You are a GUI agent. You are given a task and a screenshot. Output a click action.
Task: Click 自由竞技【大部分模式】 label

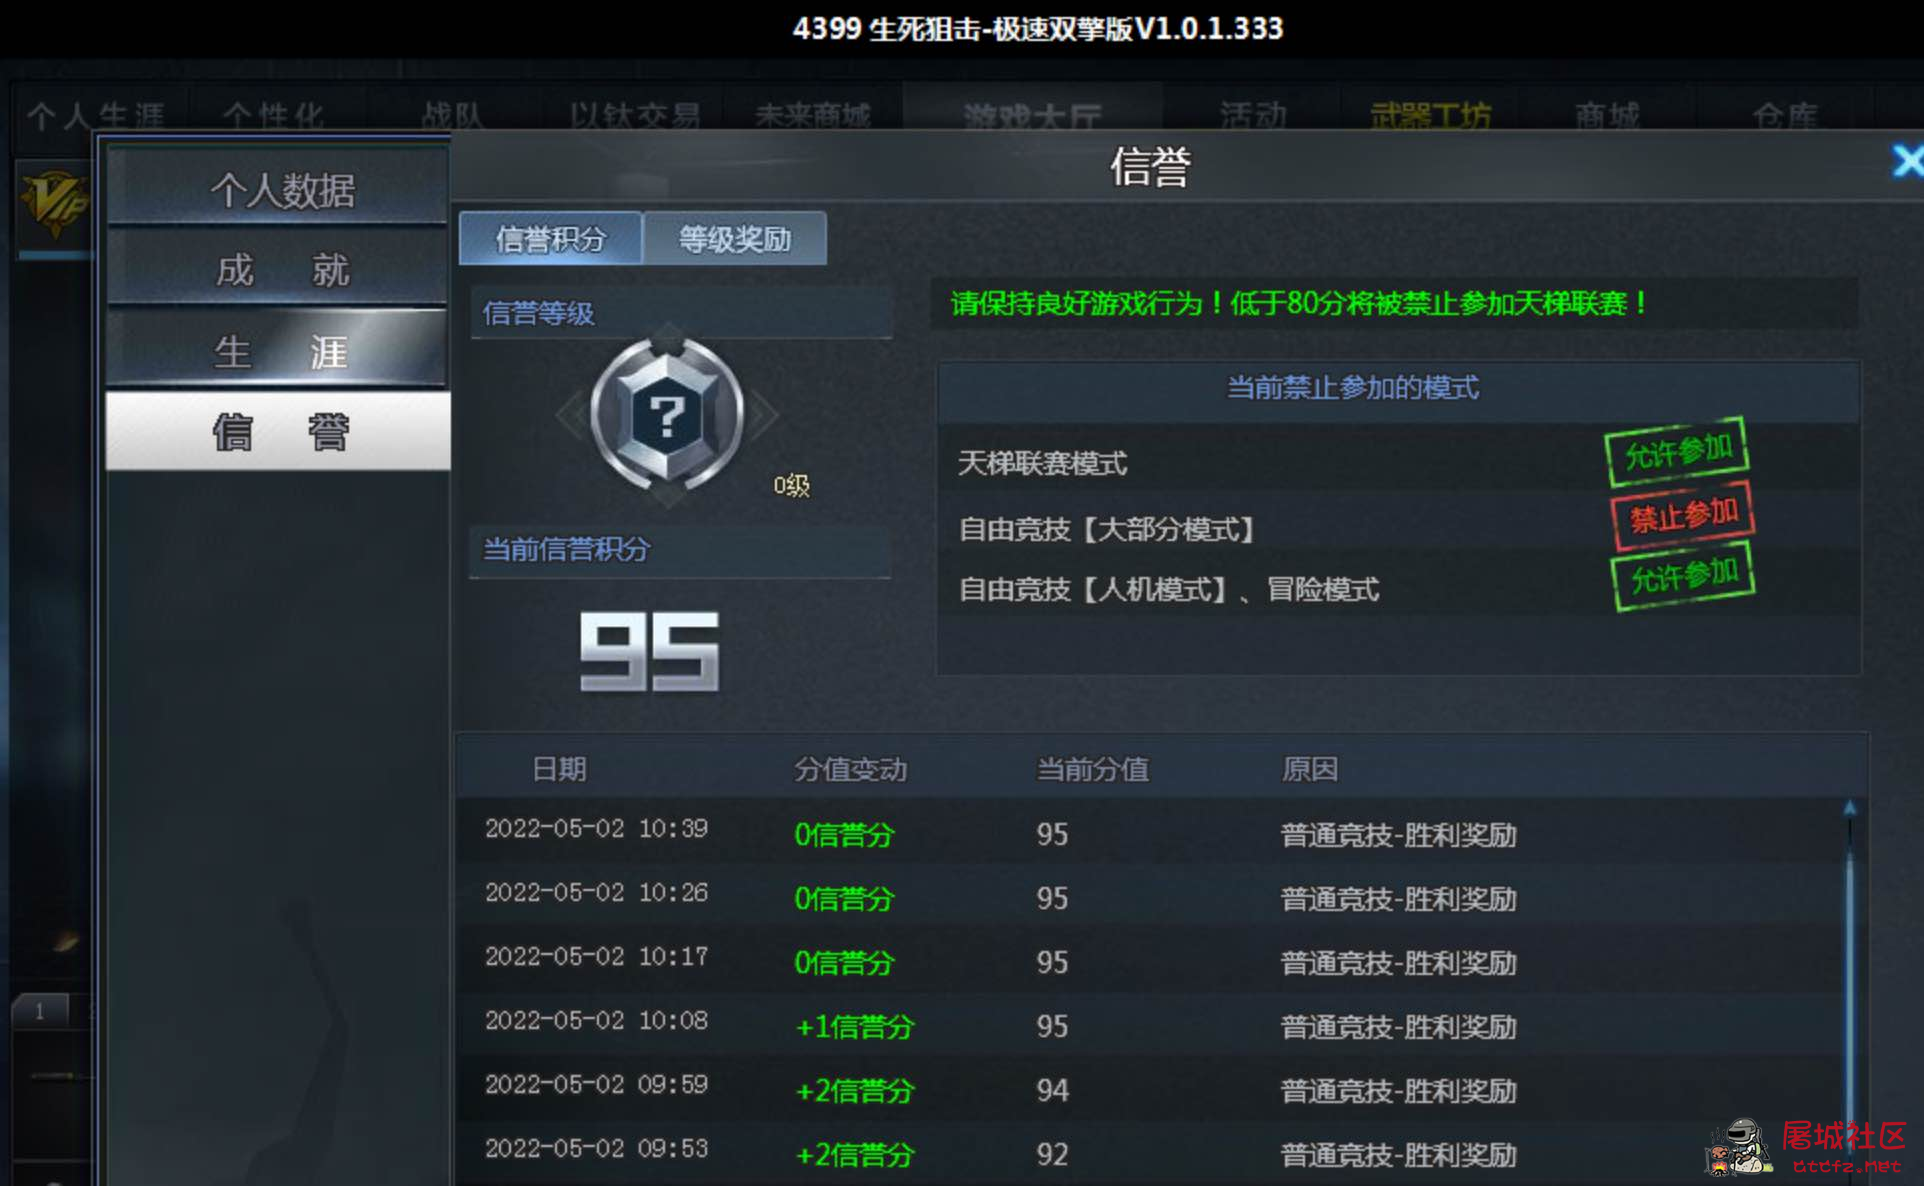[1107, 528]
